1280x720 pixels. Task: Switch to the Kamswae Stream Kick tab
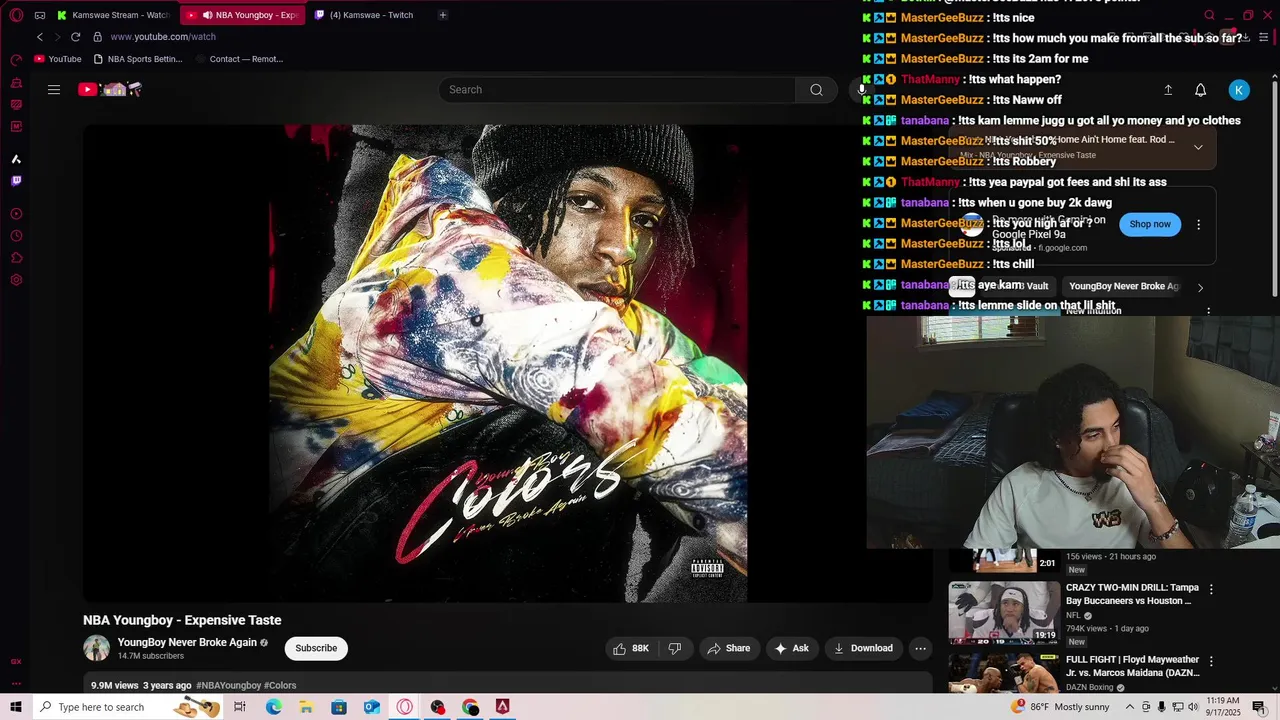[x=113, y=15]
